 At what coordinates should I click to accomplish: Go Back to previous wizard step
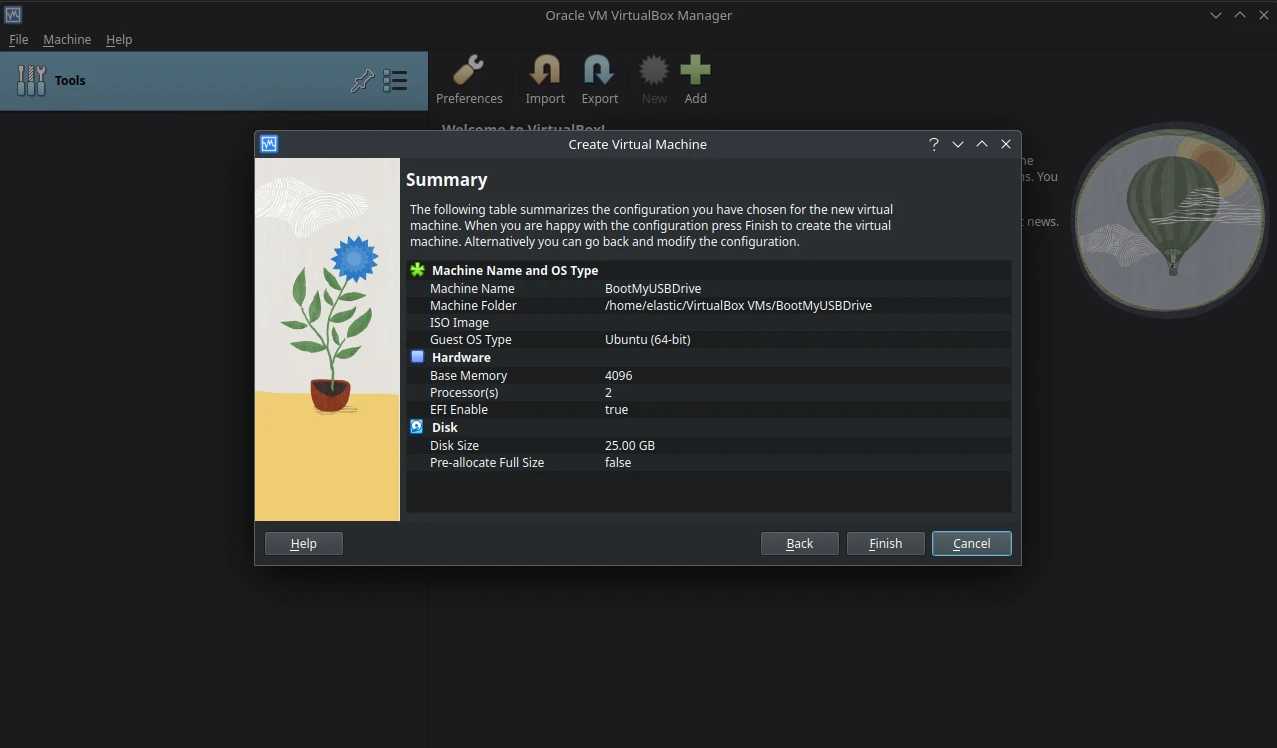(x=800, y=543)
